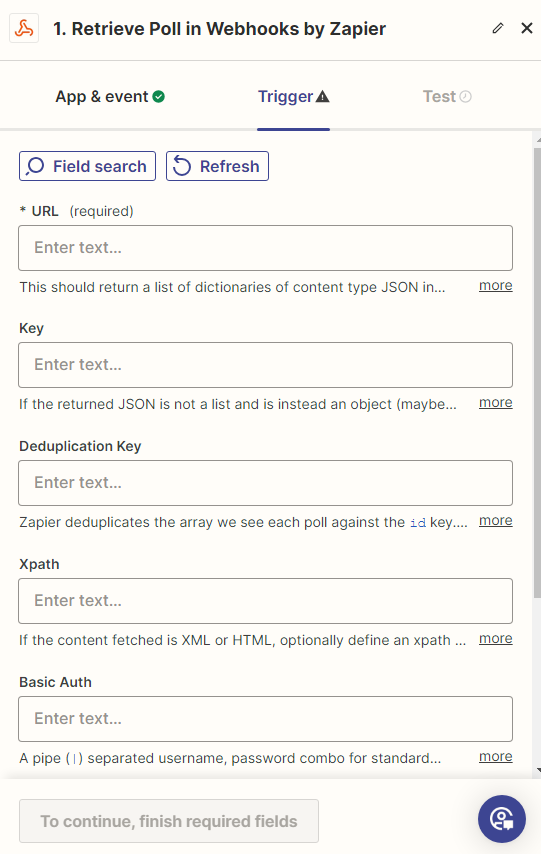Click the warning triangle on Trigger tab
Viewport: 541px width, 854px height.
(x=323, y=97)
